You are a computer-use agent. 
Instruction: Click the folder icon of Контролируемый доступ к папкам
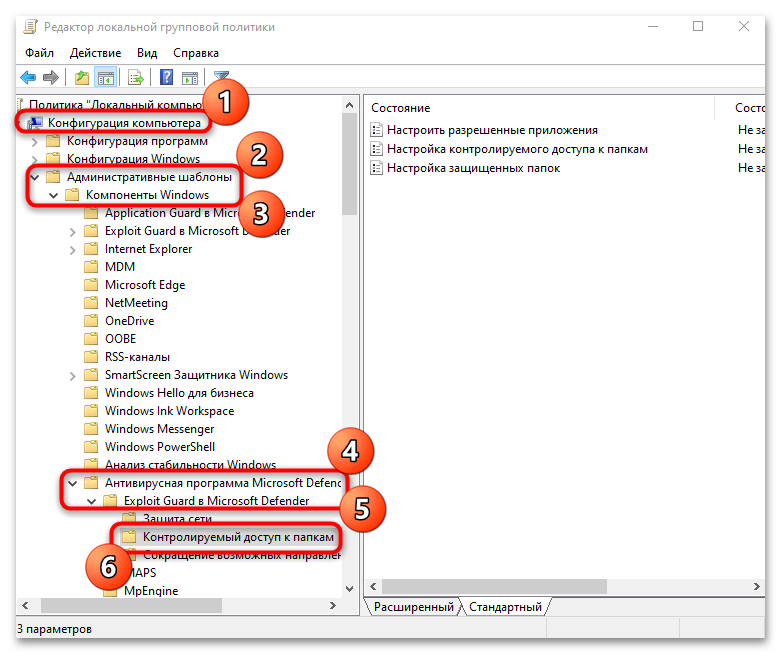pos(129,536)
